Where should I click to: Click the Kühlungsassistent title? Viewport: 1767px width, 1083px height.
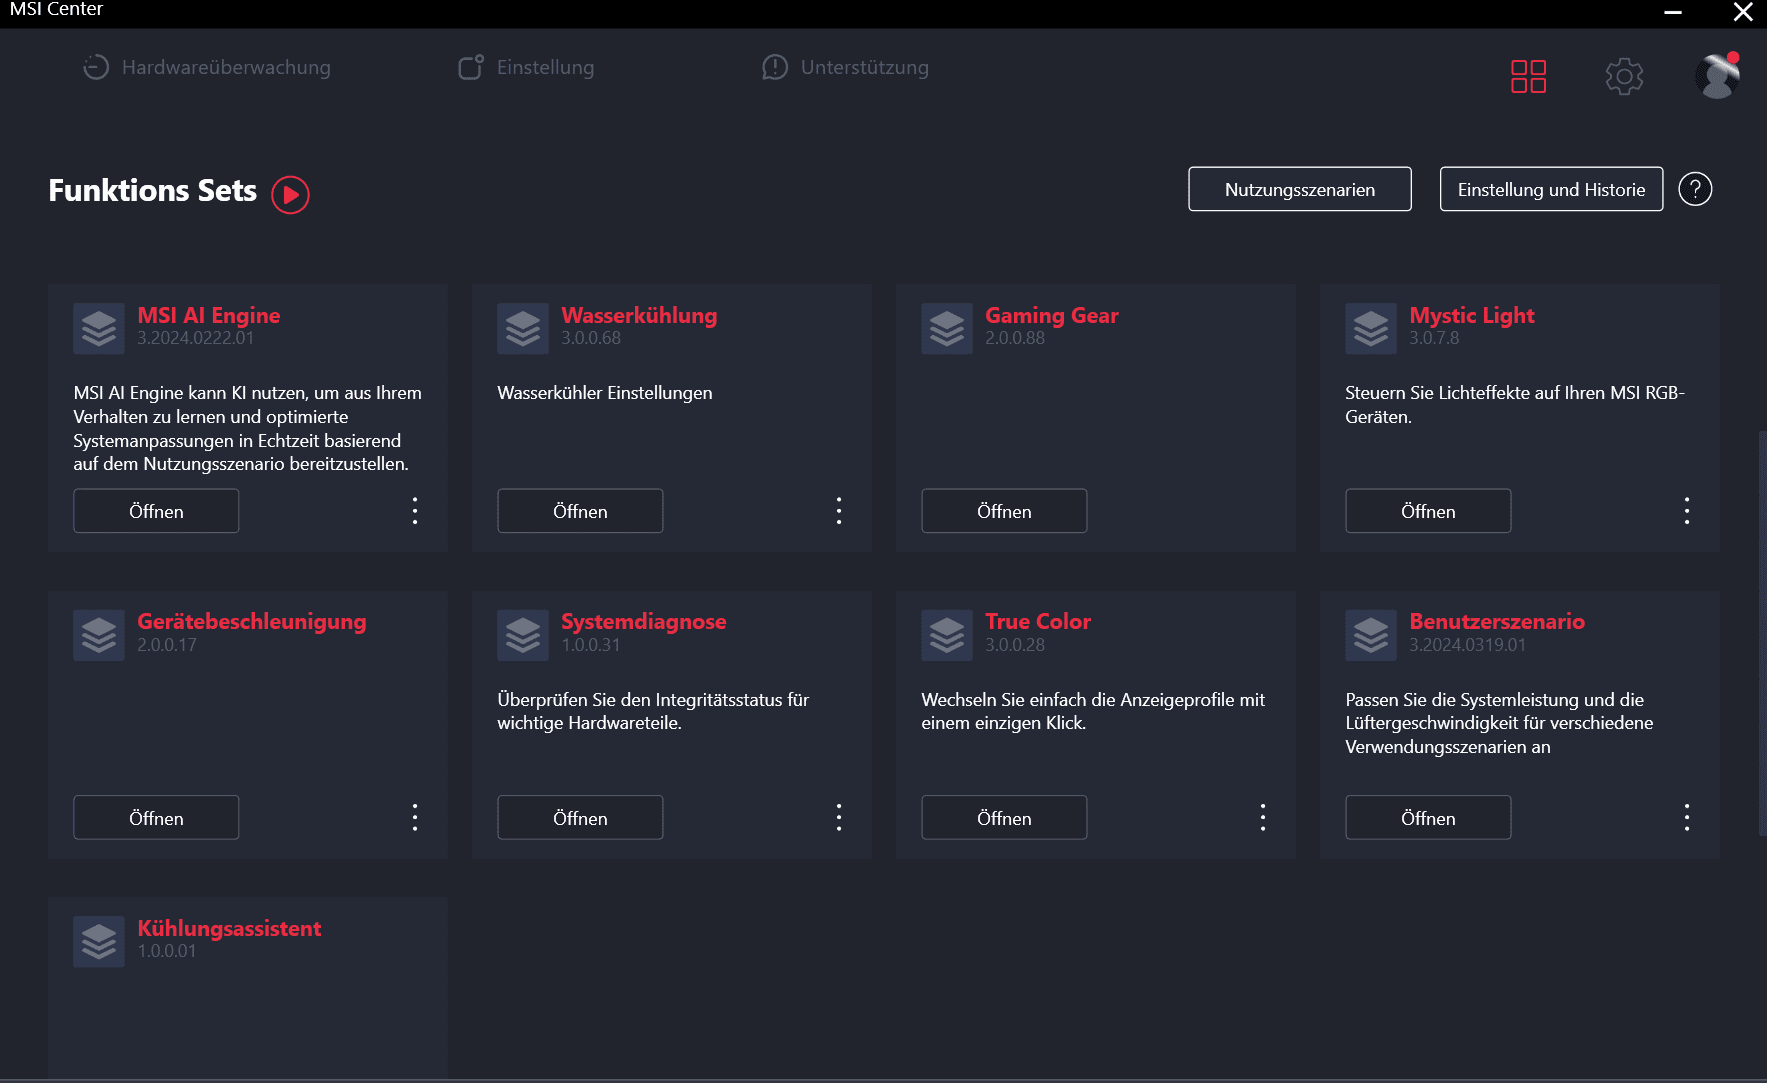(229, 929)
